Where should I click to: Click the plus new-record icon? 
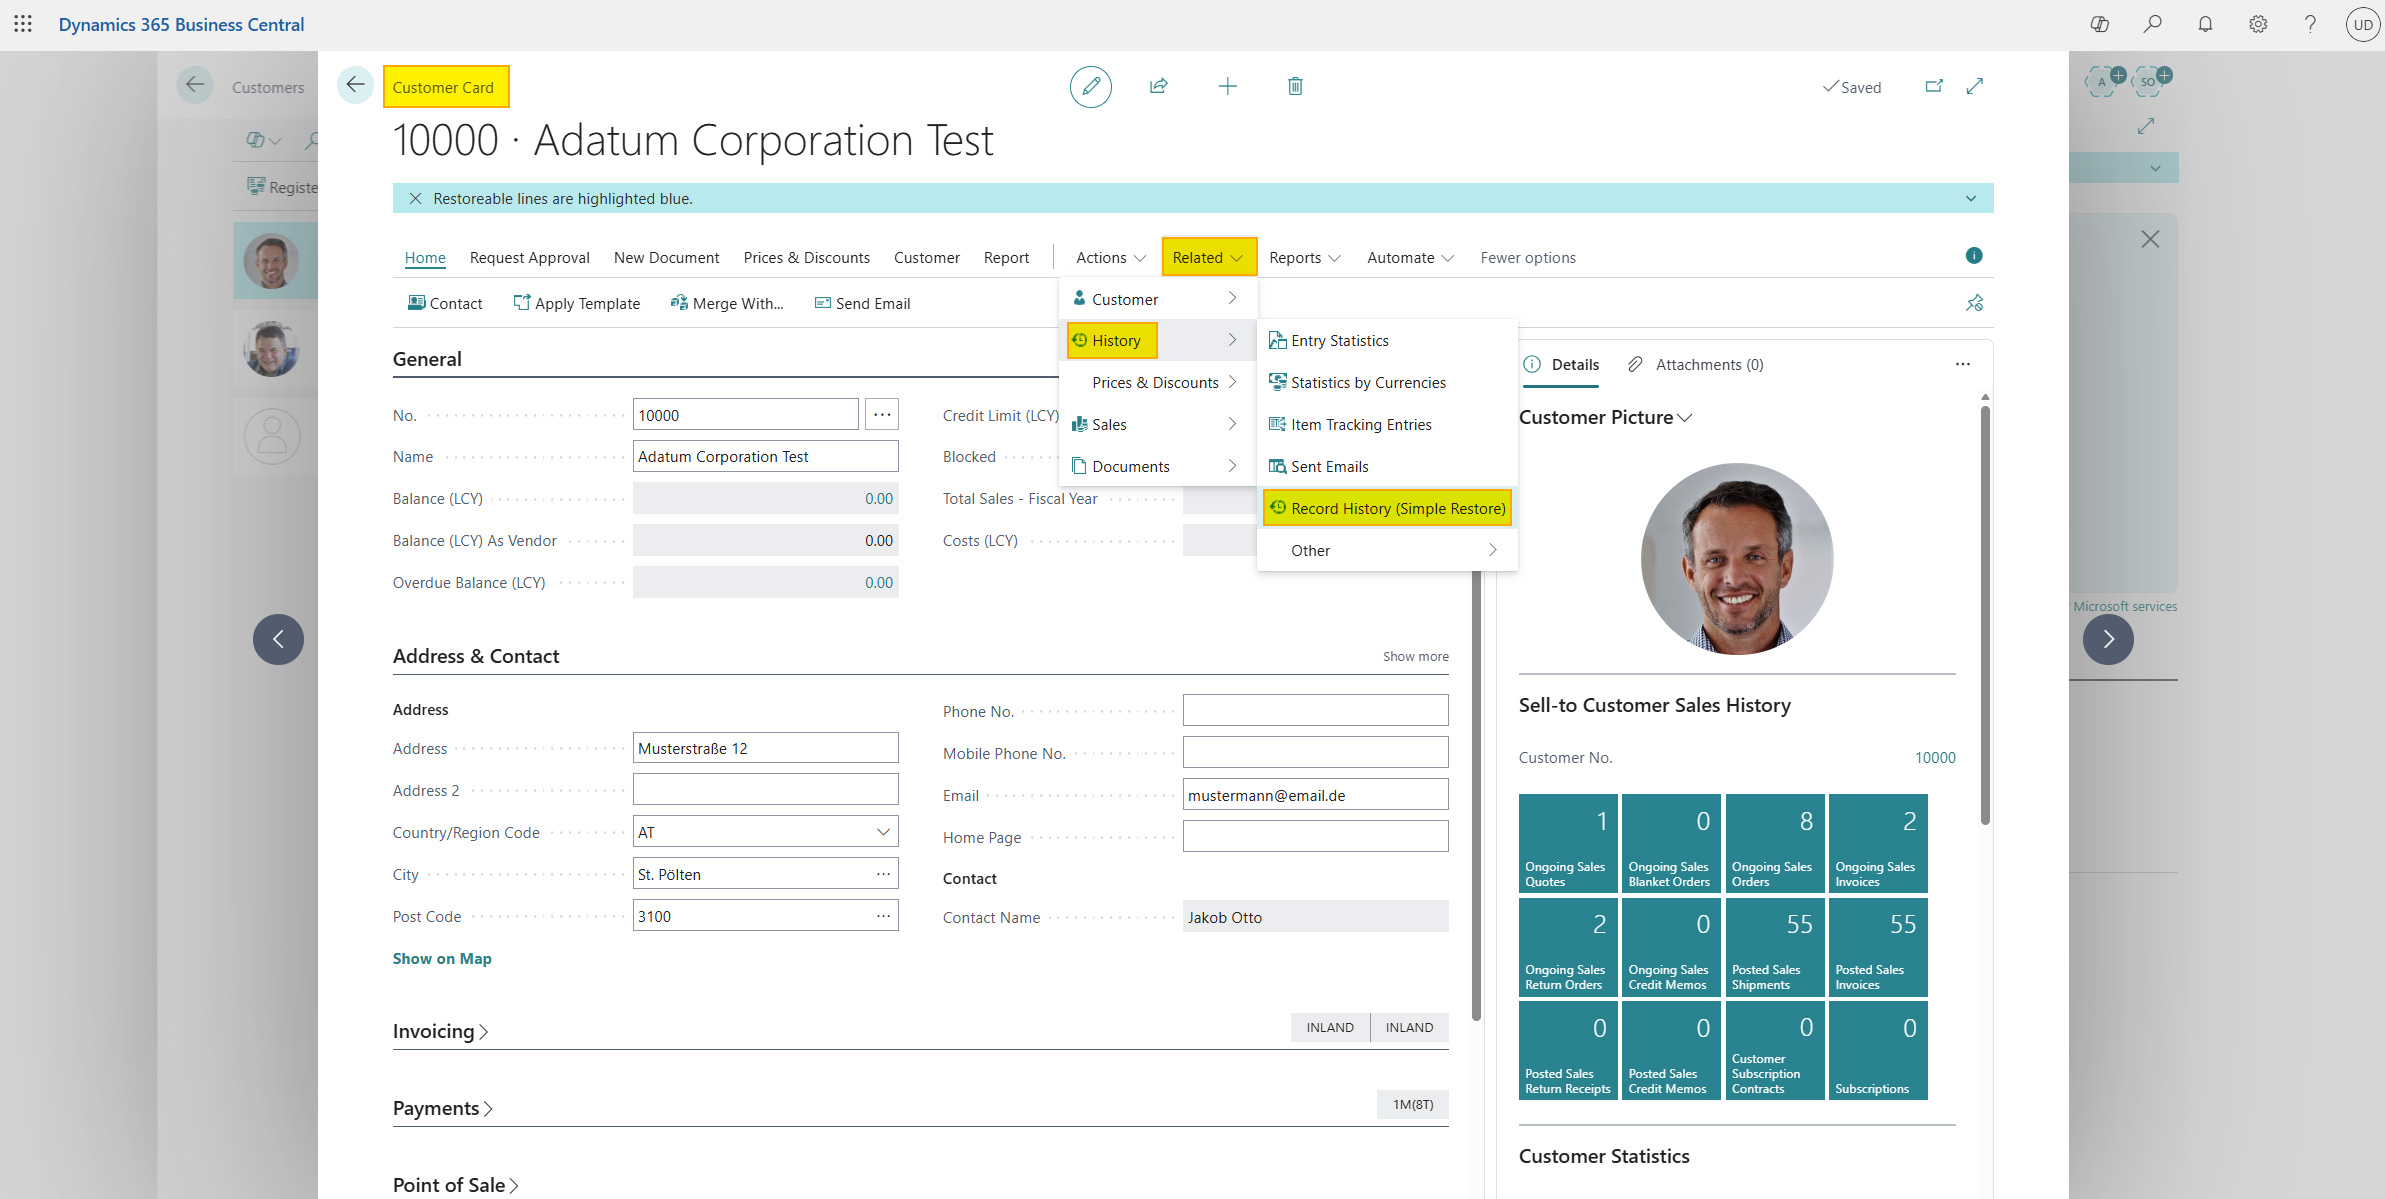1227,87
